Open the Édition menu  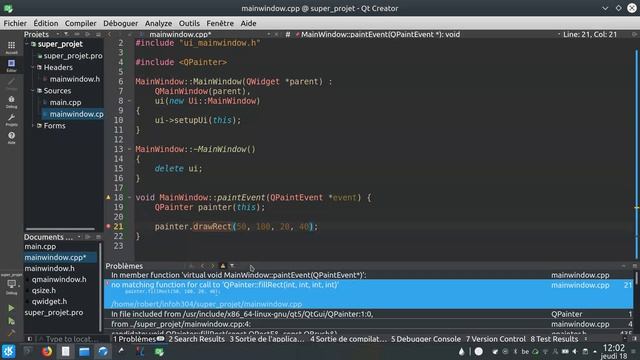click(x=46, y=23)
